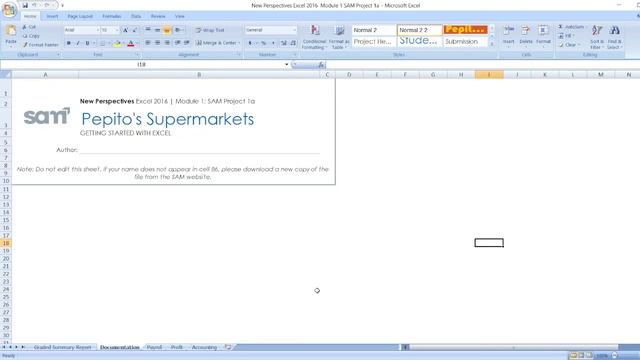
Task: Switch to the Insert ribbon tab
Action: [x=52, y=16]
